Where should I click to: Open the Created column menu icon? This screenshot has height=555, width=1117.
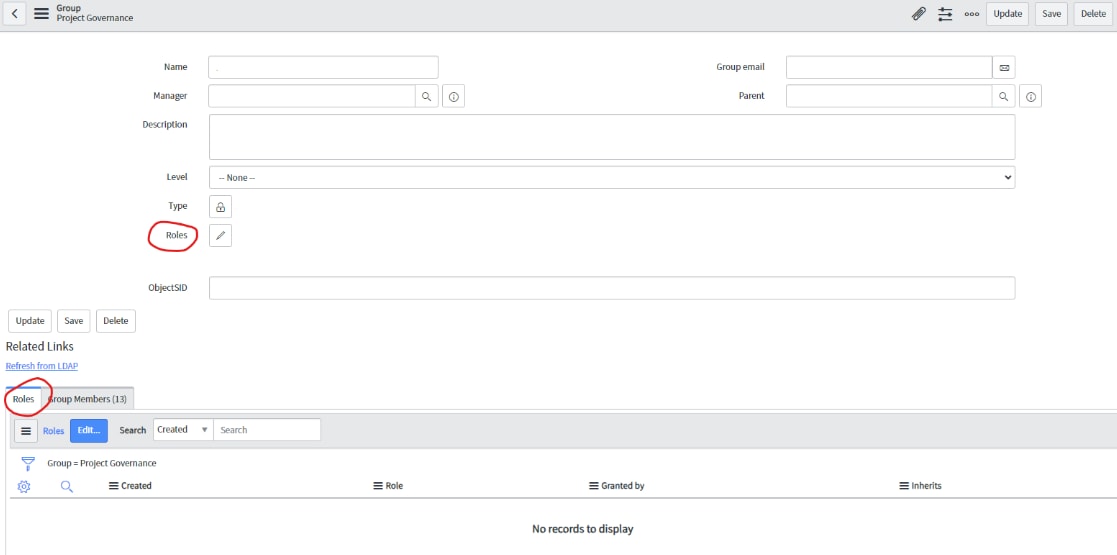coord(113,486)
